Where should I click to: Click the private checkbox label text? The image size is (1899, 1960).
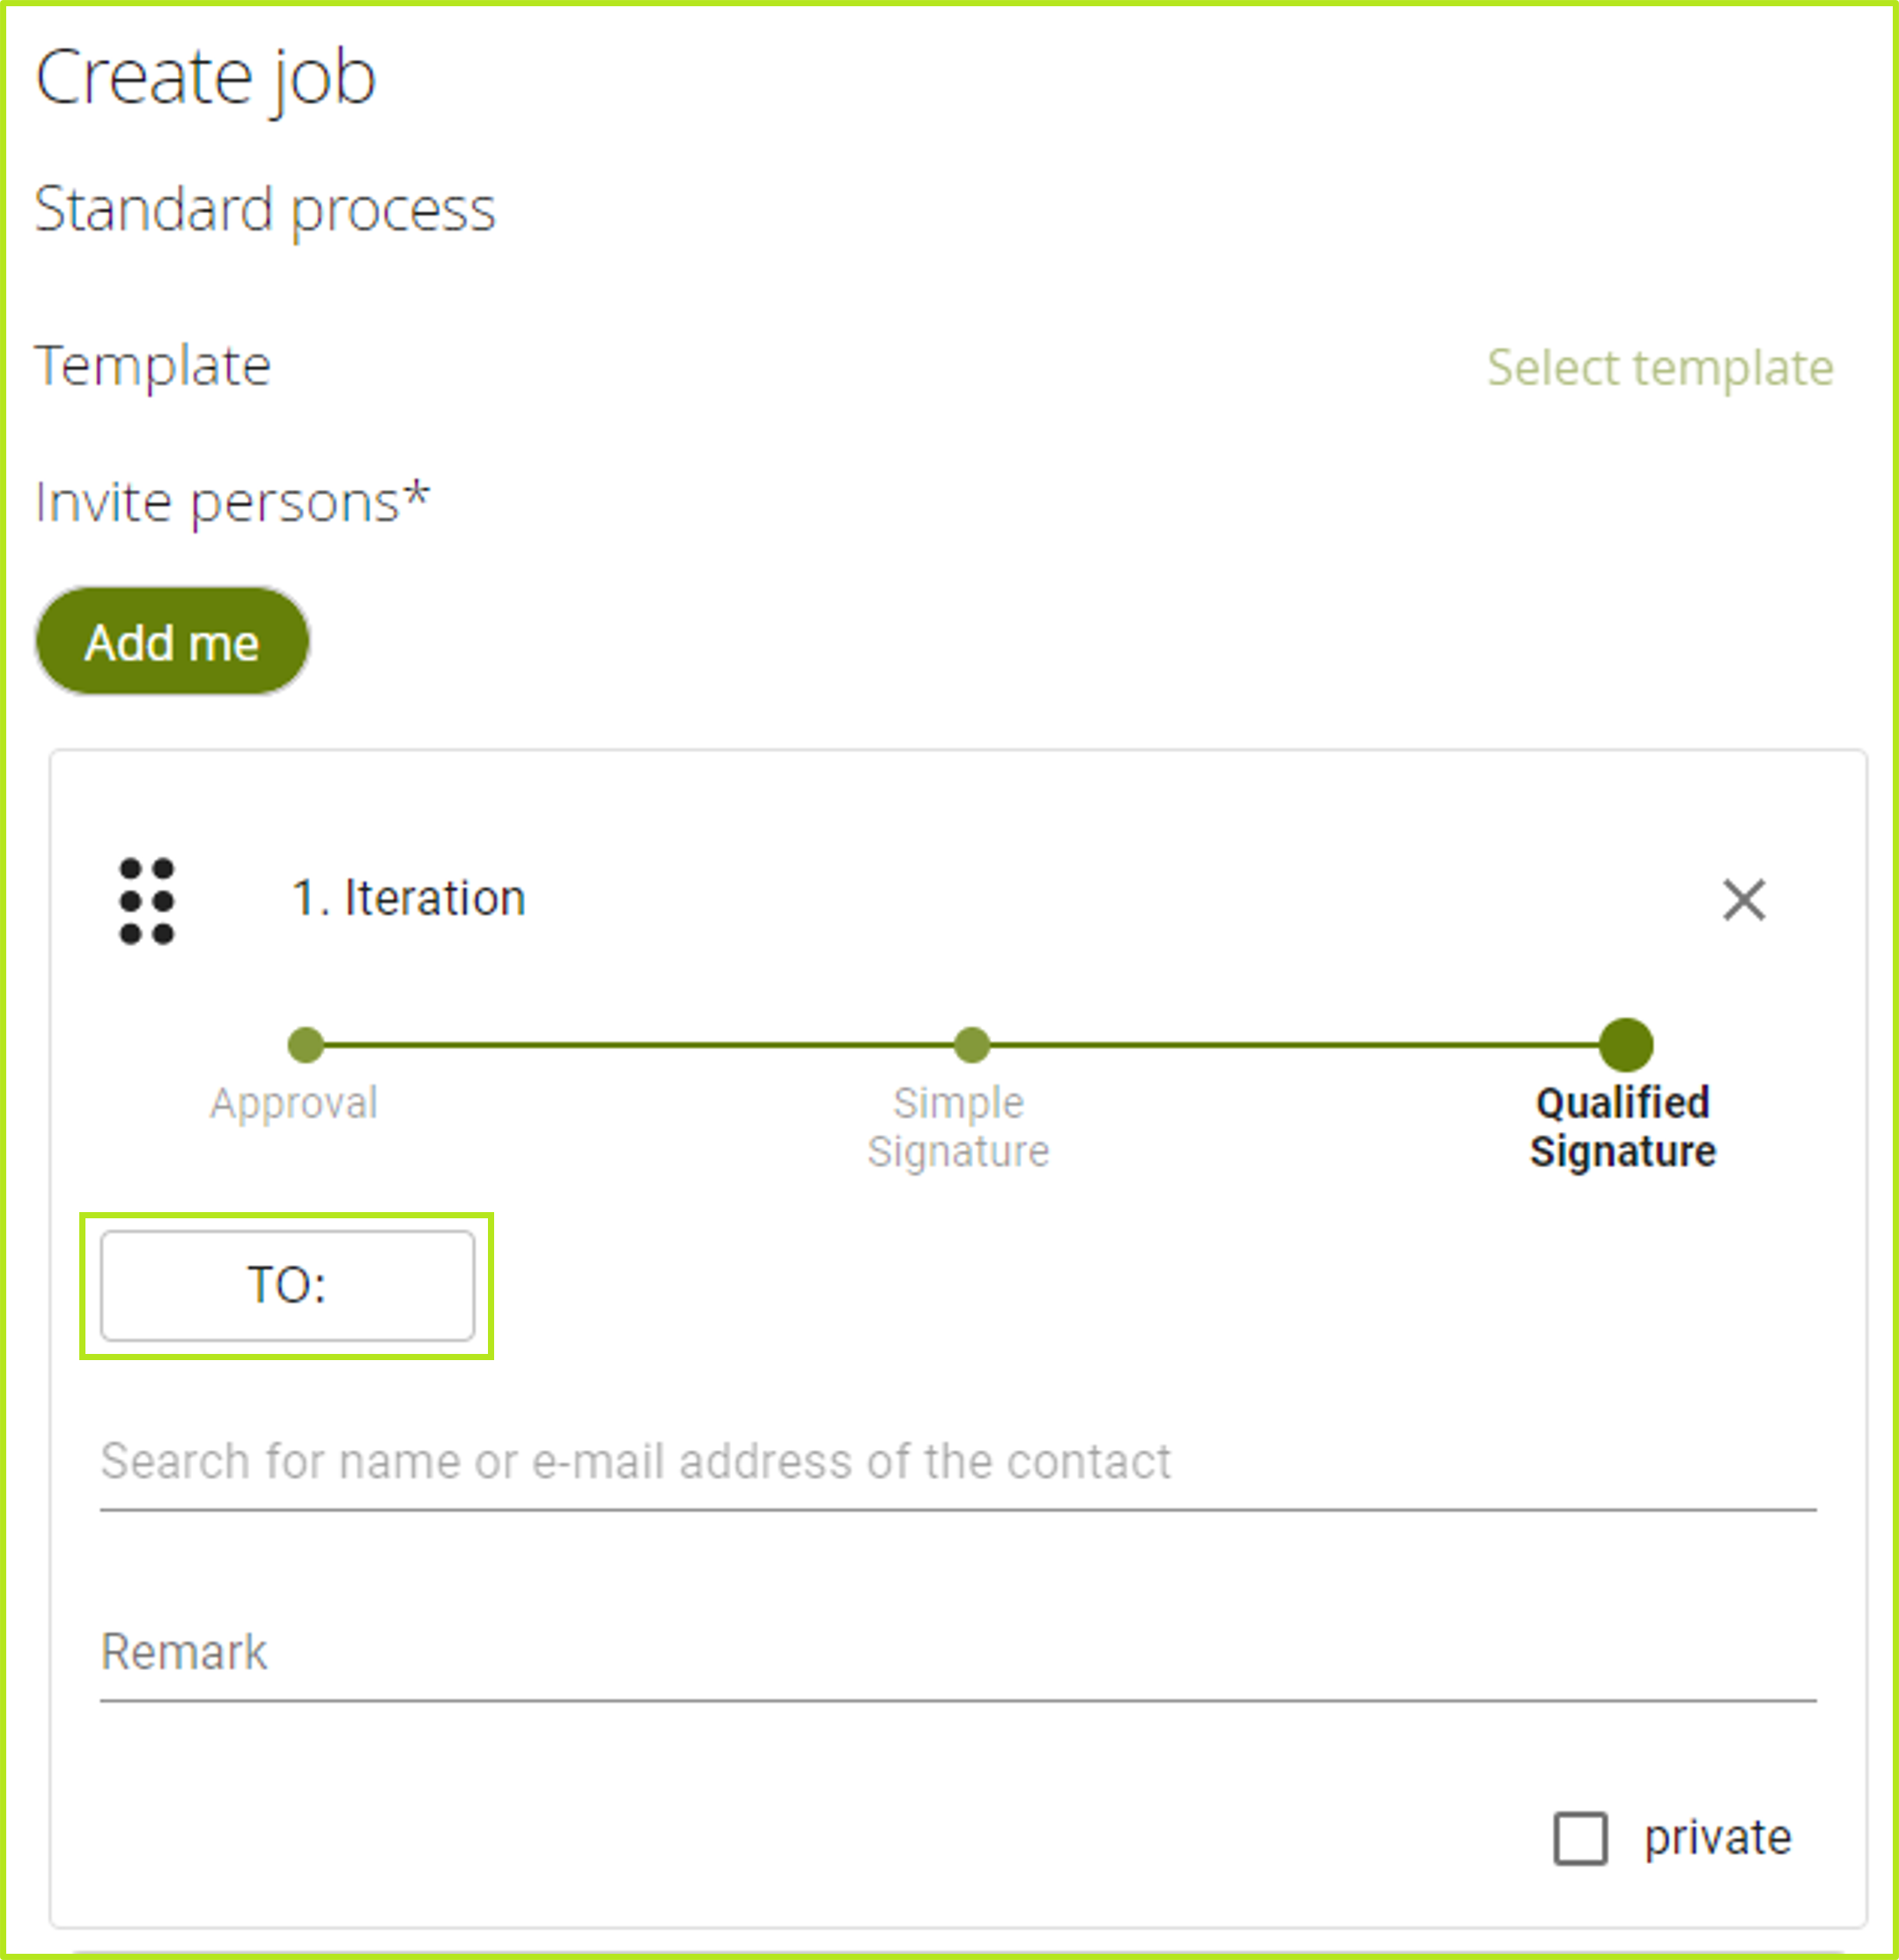(x=1717, y=1838)
